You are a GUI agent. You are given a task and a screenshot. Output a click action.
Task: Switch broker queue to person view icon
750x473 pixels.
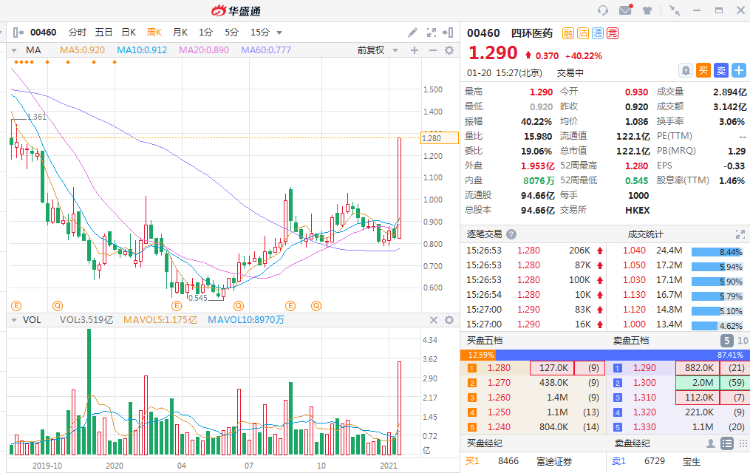[x=711, y=444]
